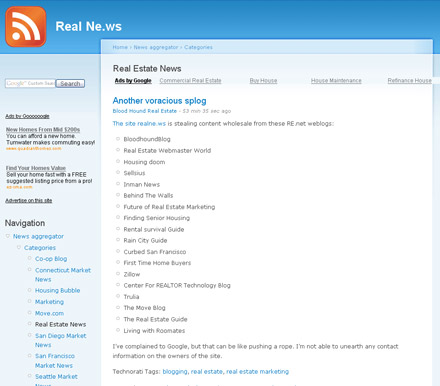Open House Maintenance ad link
This screenshot has height=386, width=440.
[x=336, y=81]
